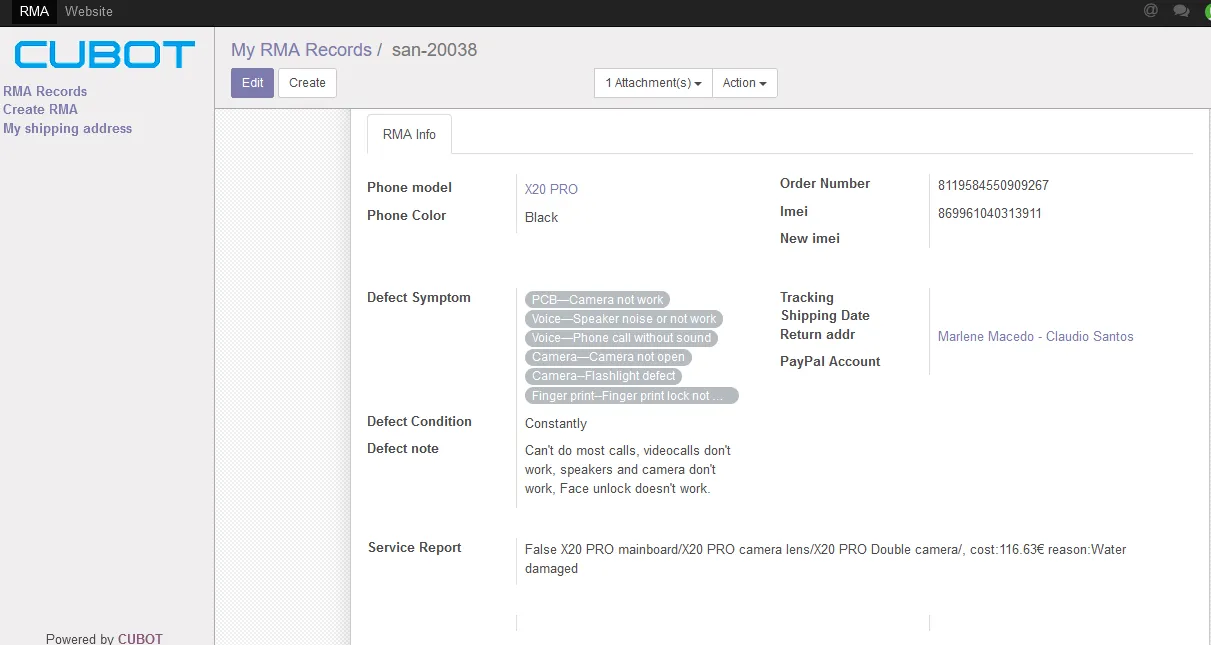
Task: Open Marlene Macedo - Claudio Santos return address
Action: tap(1035, 336)
